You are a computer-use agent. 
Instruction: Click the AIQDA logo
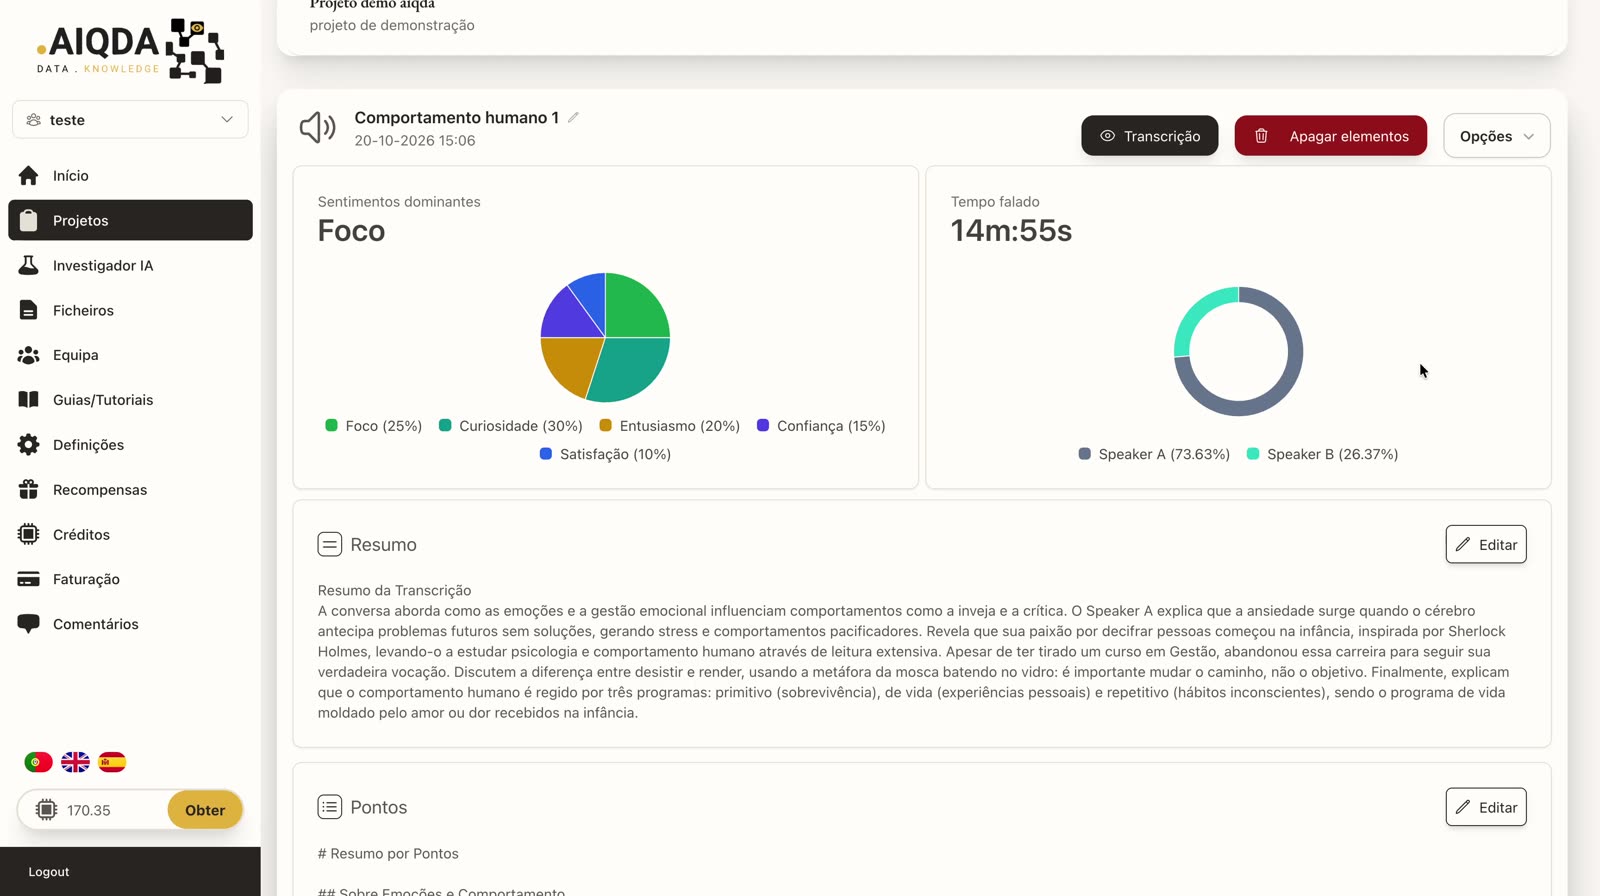coord(130,50)
